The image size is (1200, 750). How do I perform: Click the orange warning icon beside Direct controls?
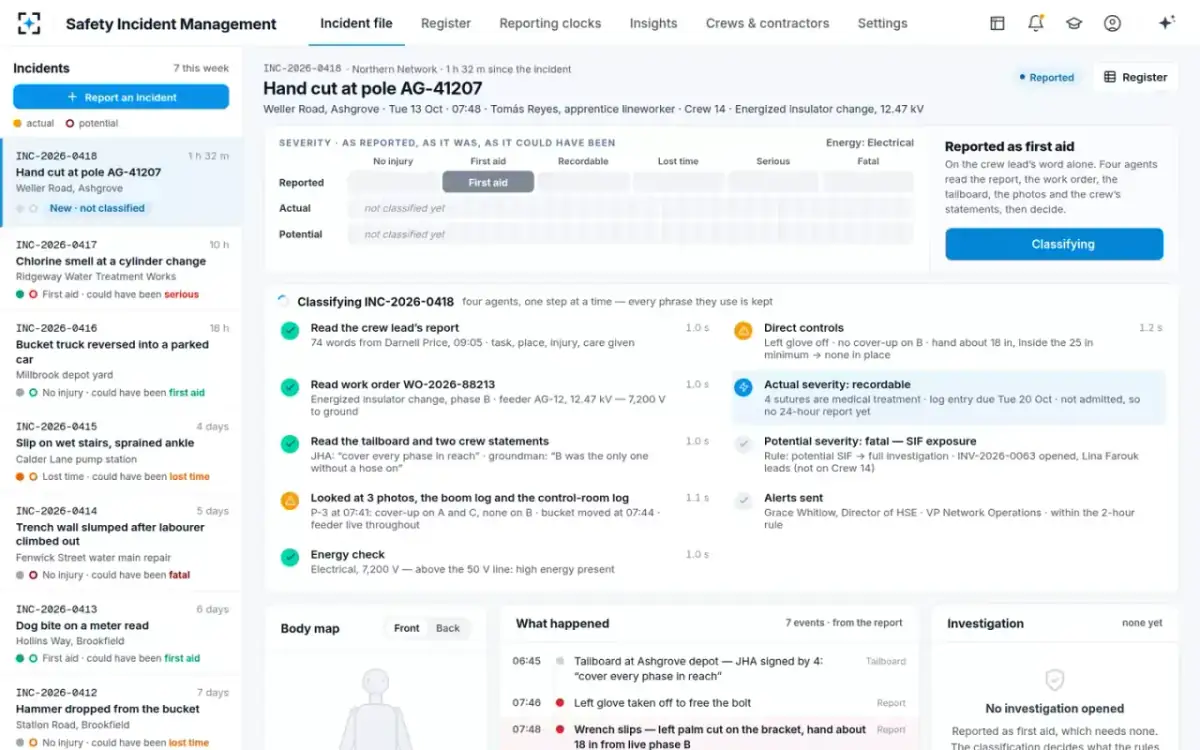pyautogui.click(x=743, y=331)
